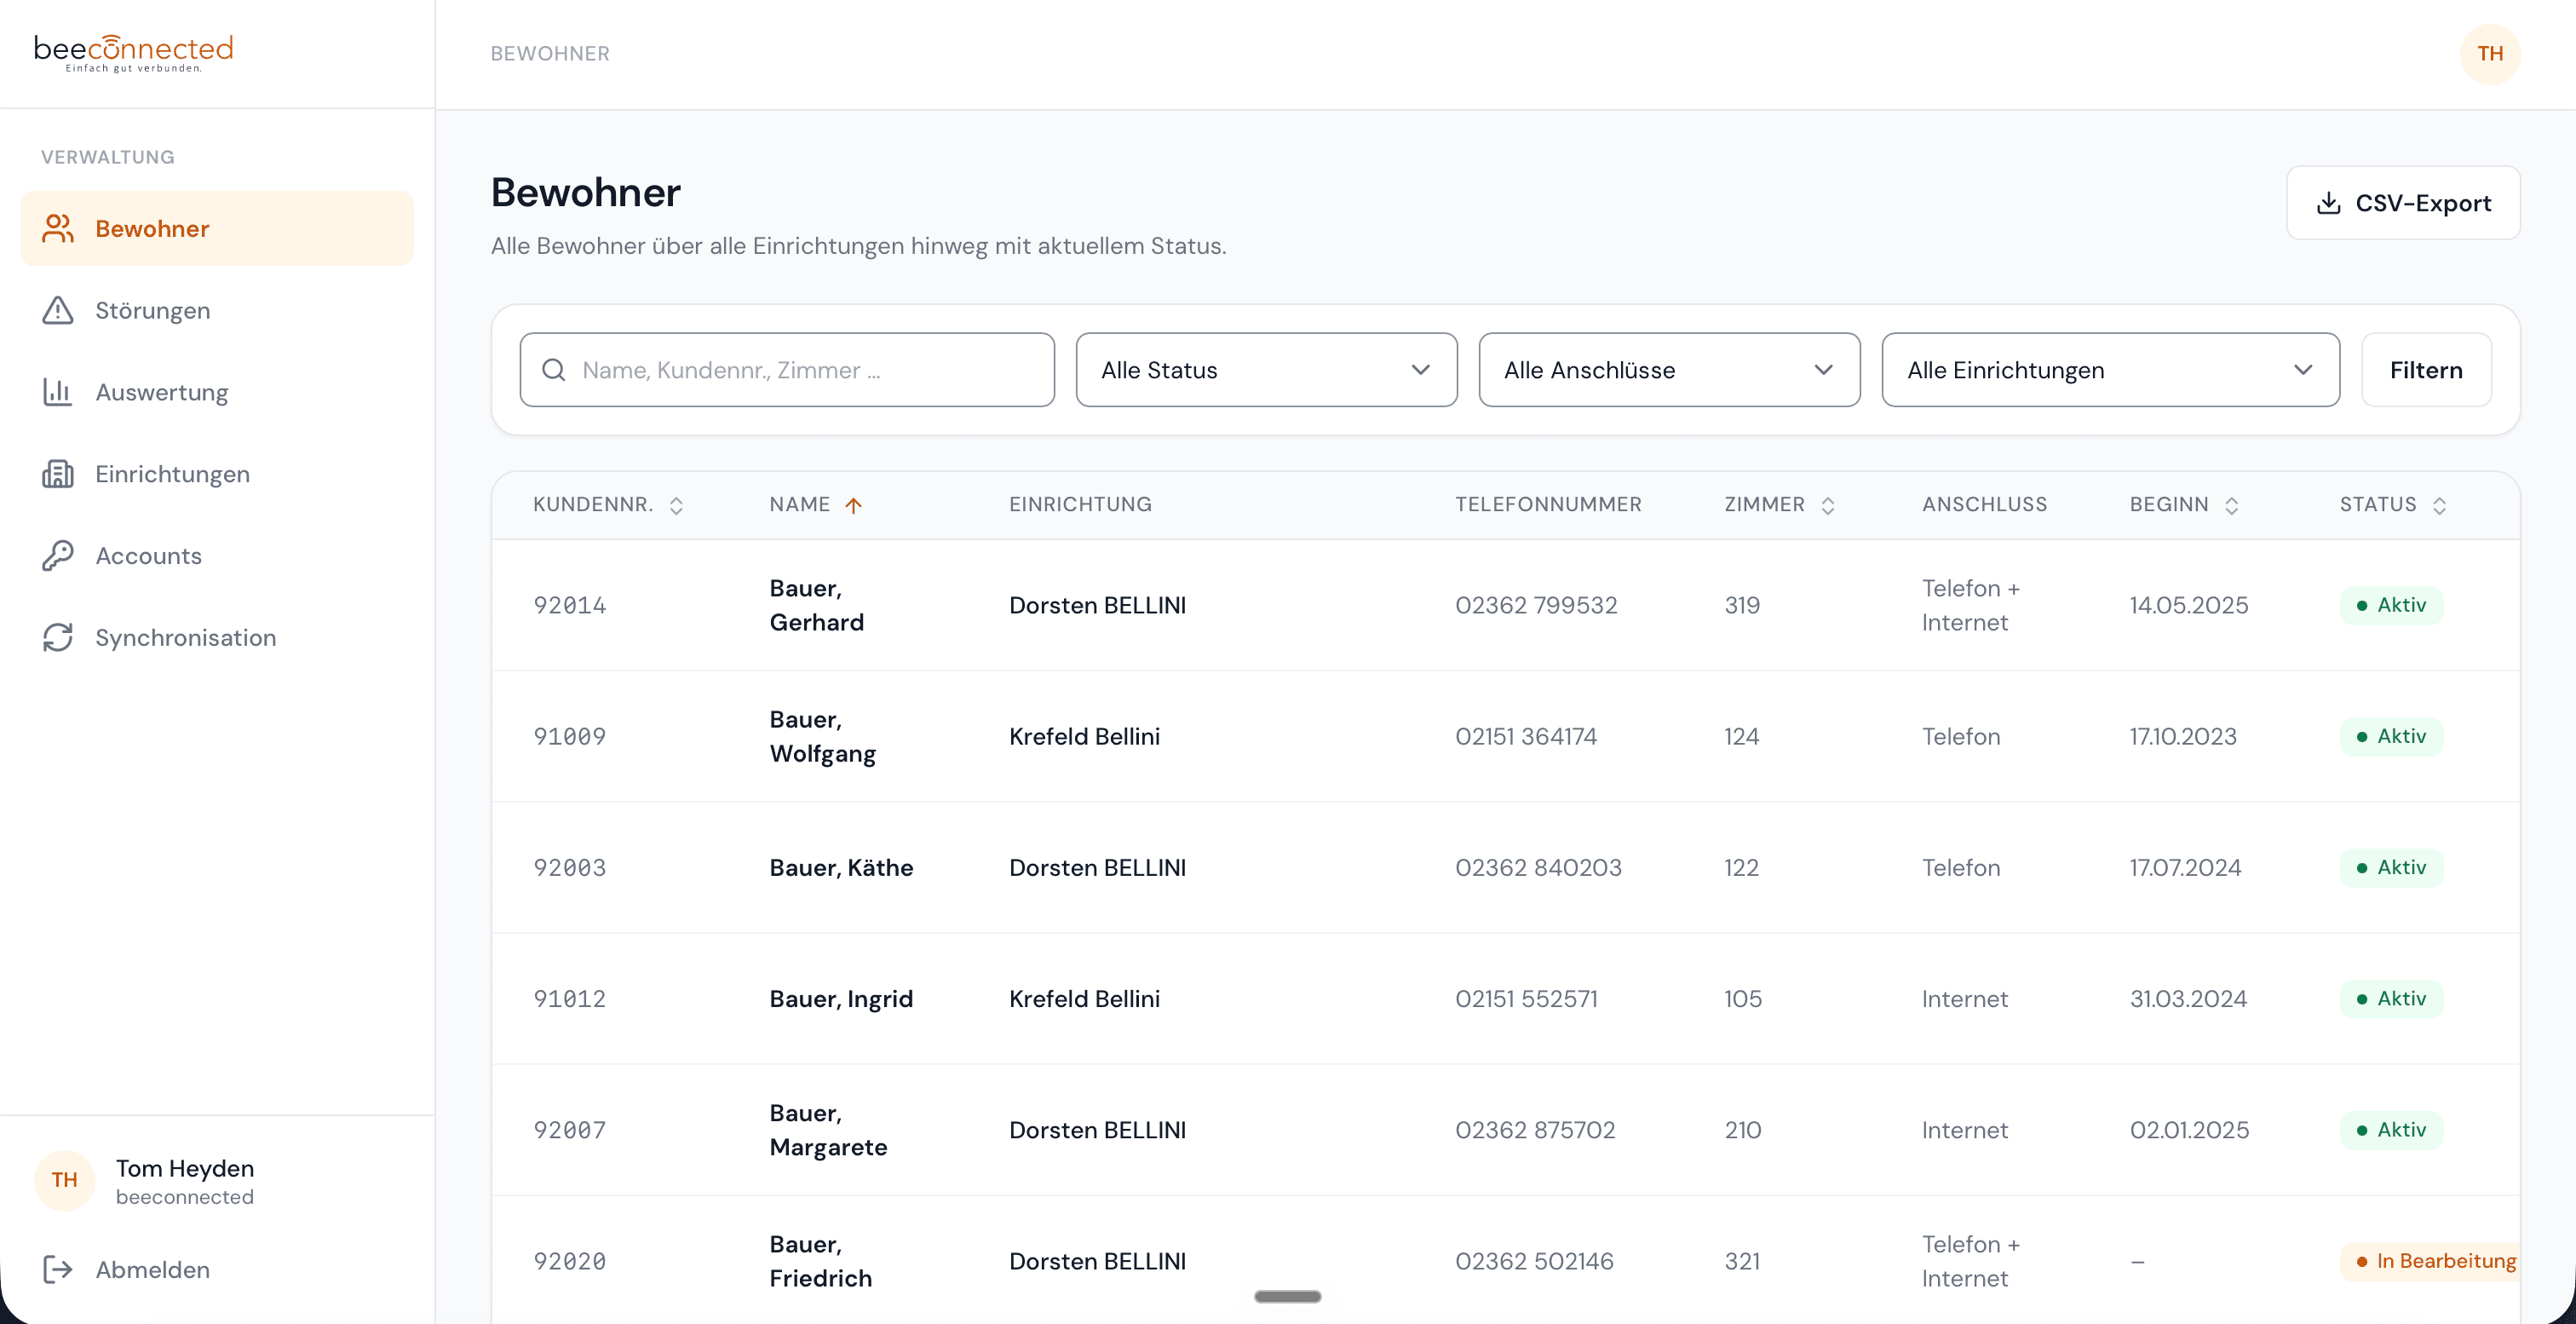Click the In Bearbeitung status badge

pos(2430,1261)
